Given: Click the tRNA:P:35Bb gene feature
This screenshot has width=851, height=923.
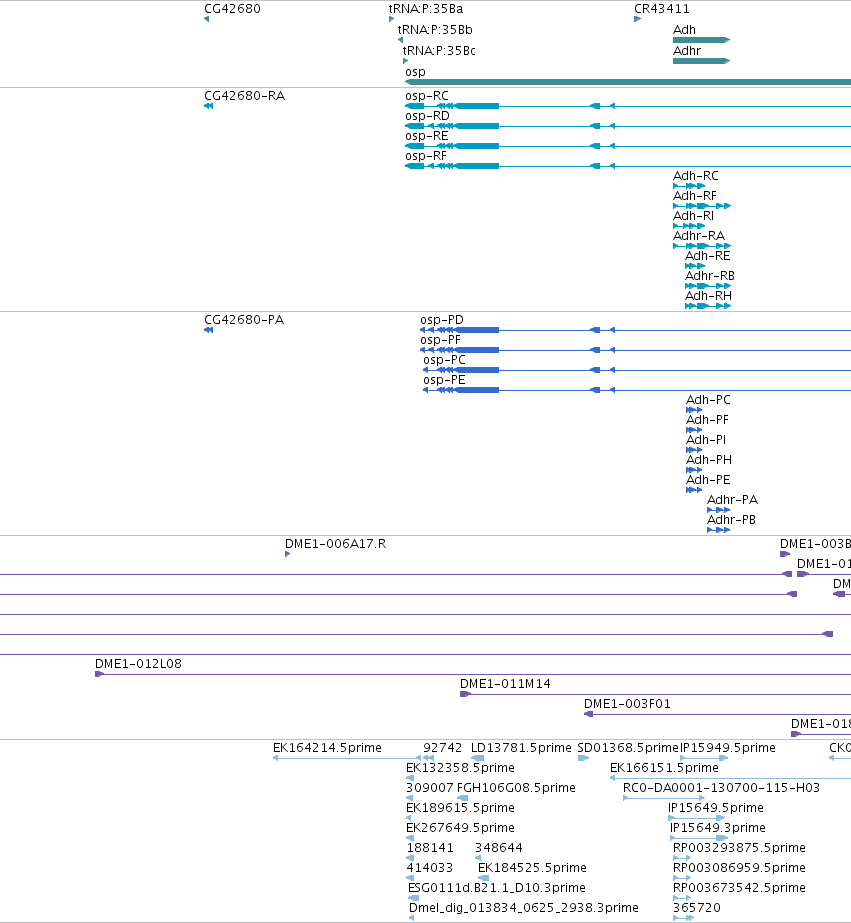Looking at the screenshot, I should (400, 40).
